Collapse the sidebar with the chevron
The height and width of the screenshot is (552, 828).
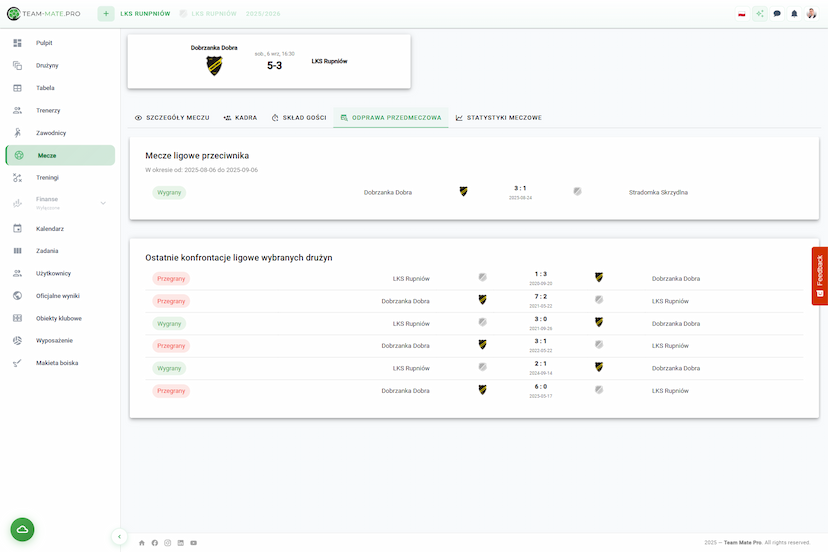click(x=119, y=537)
